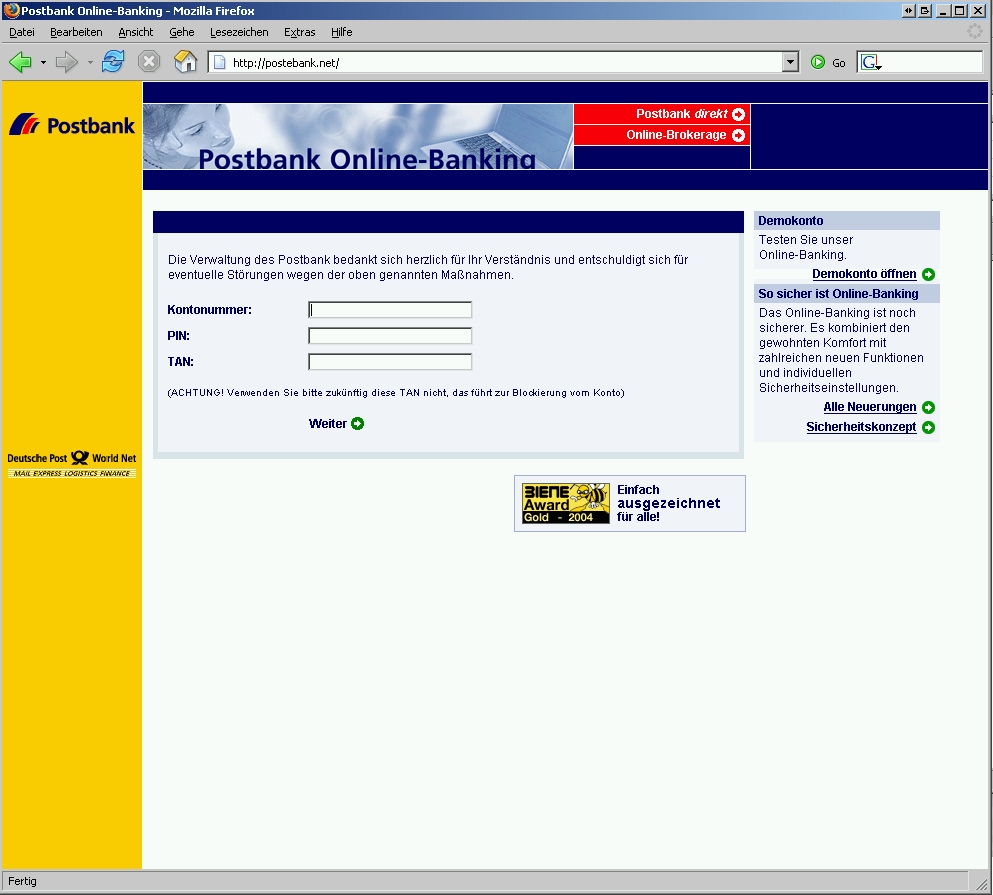
Task: Click the Postbank logo in the sidebar
Action: pos(72,125)
